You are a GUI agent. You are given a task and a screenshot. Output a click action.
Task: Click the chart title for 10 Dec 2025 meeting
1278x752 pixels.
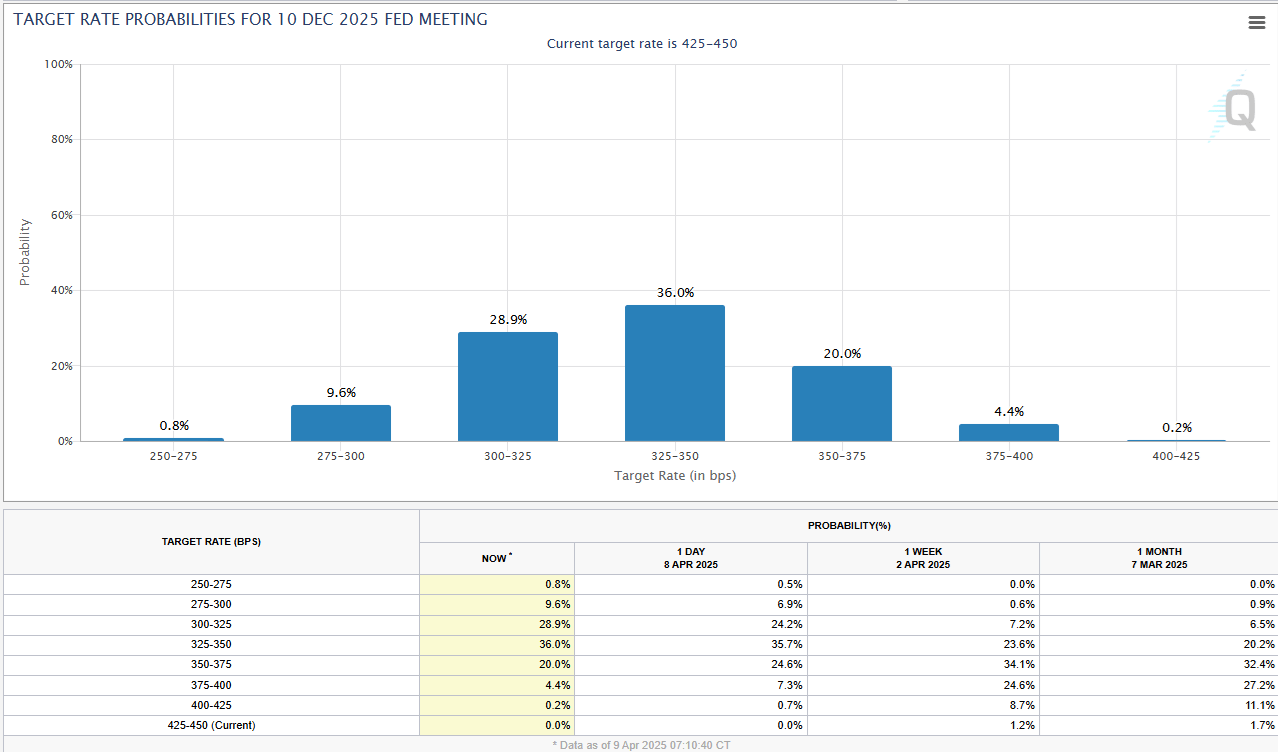click(250, 20)
